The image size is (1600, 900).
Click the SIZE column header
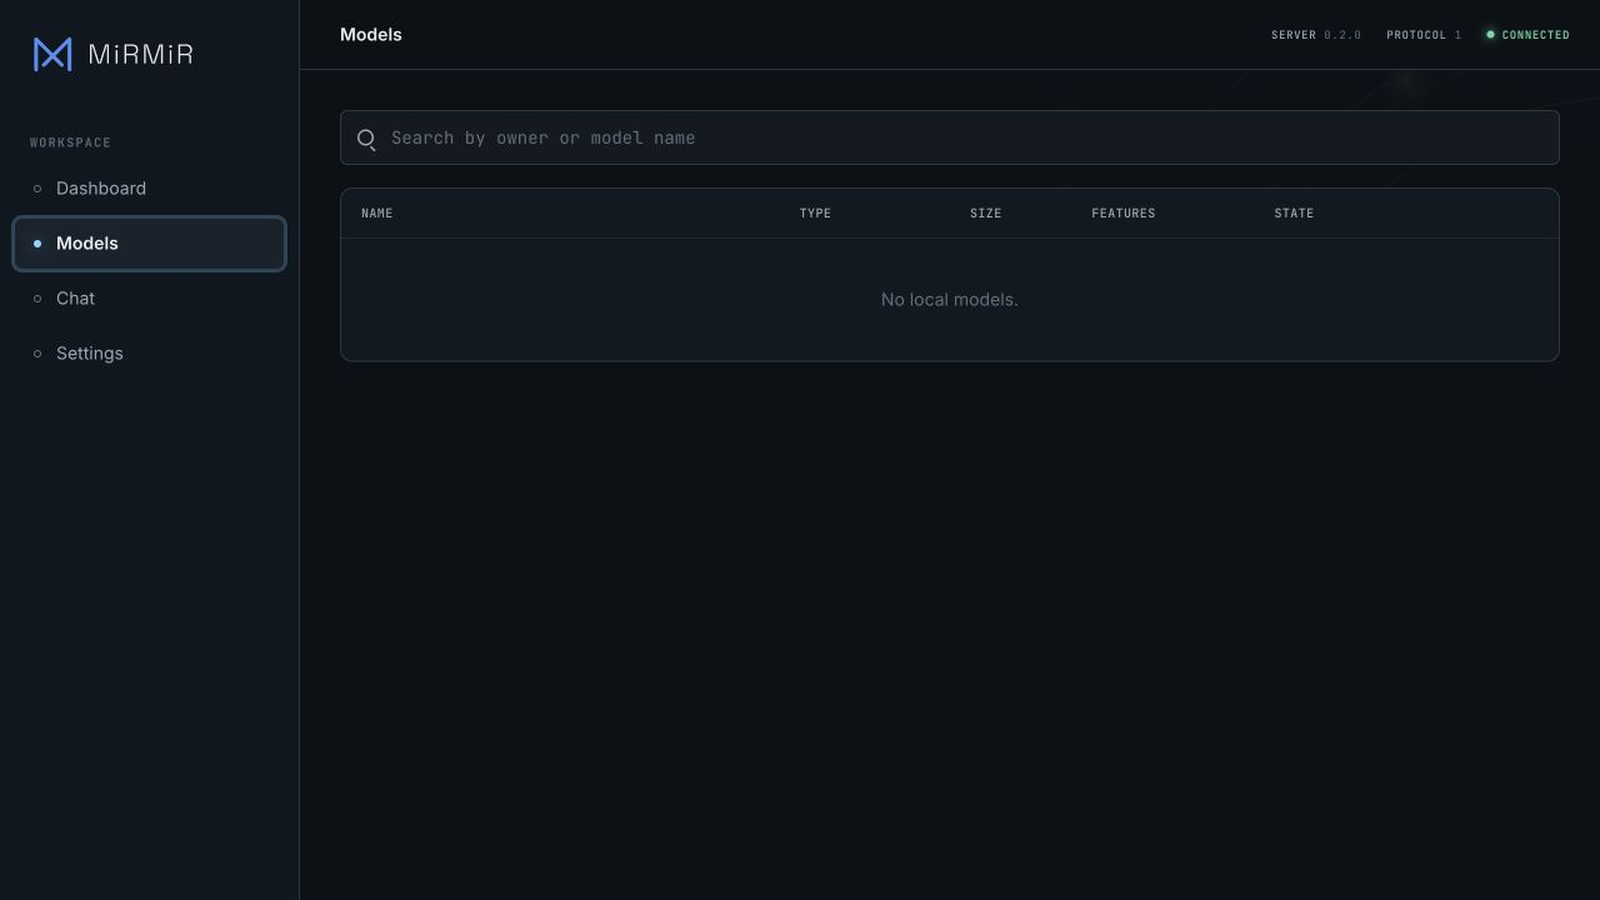click(985, 213)
